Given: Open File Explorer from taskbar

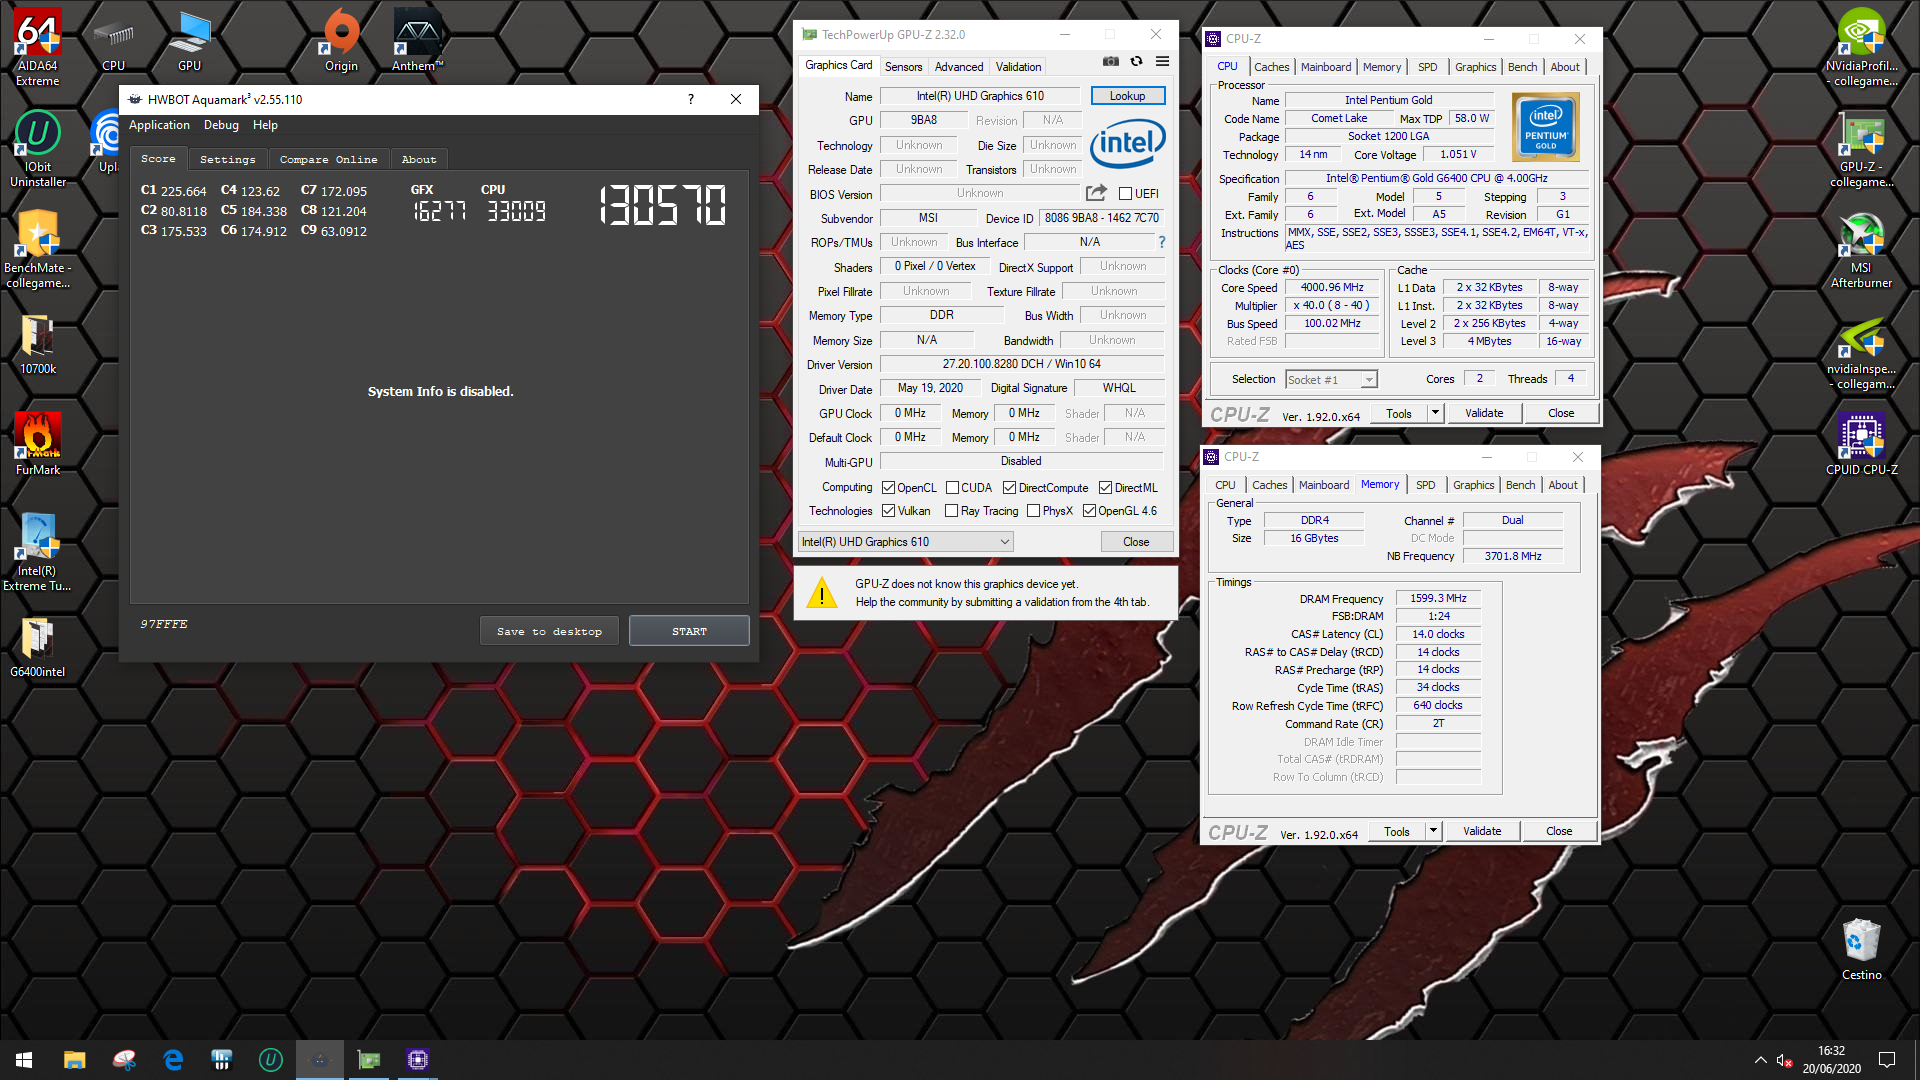Looking at the screenshot, I should pyautogui.click(x=74, y=1060).
